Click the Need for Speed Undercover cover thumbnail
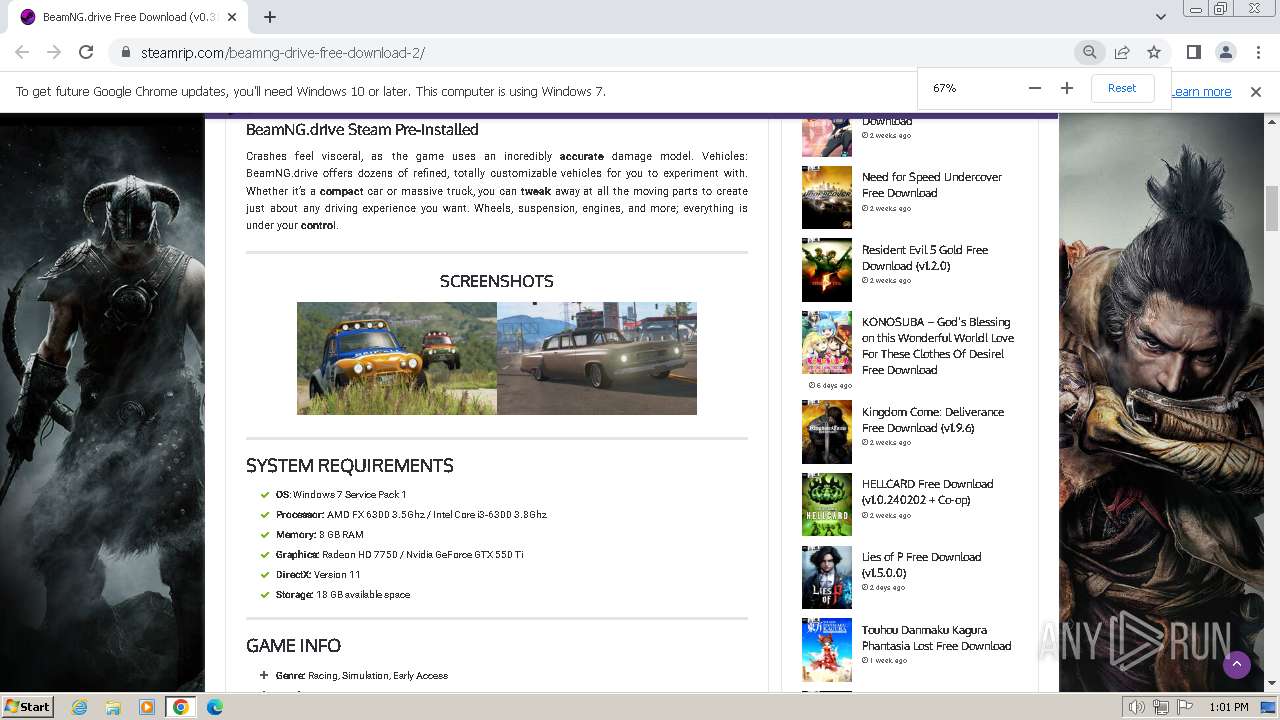The image size is (1280, 720). pos(827,198)
